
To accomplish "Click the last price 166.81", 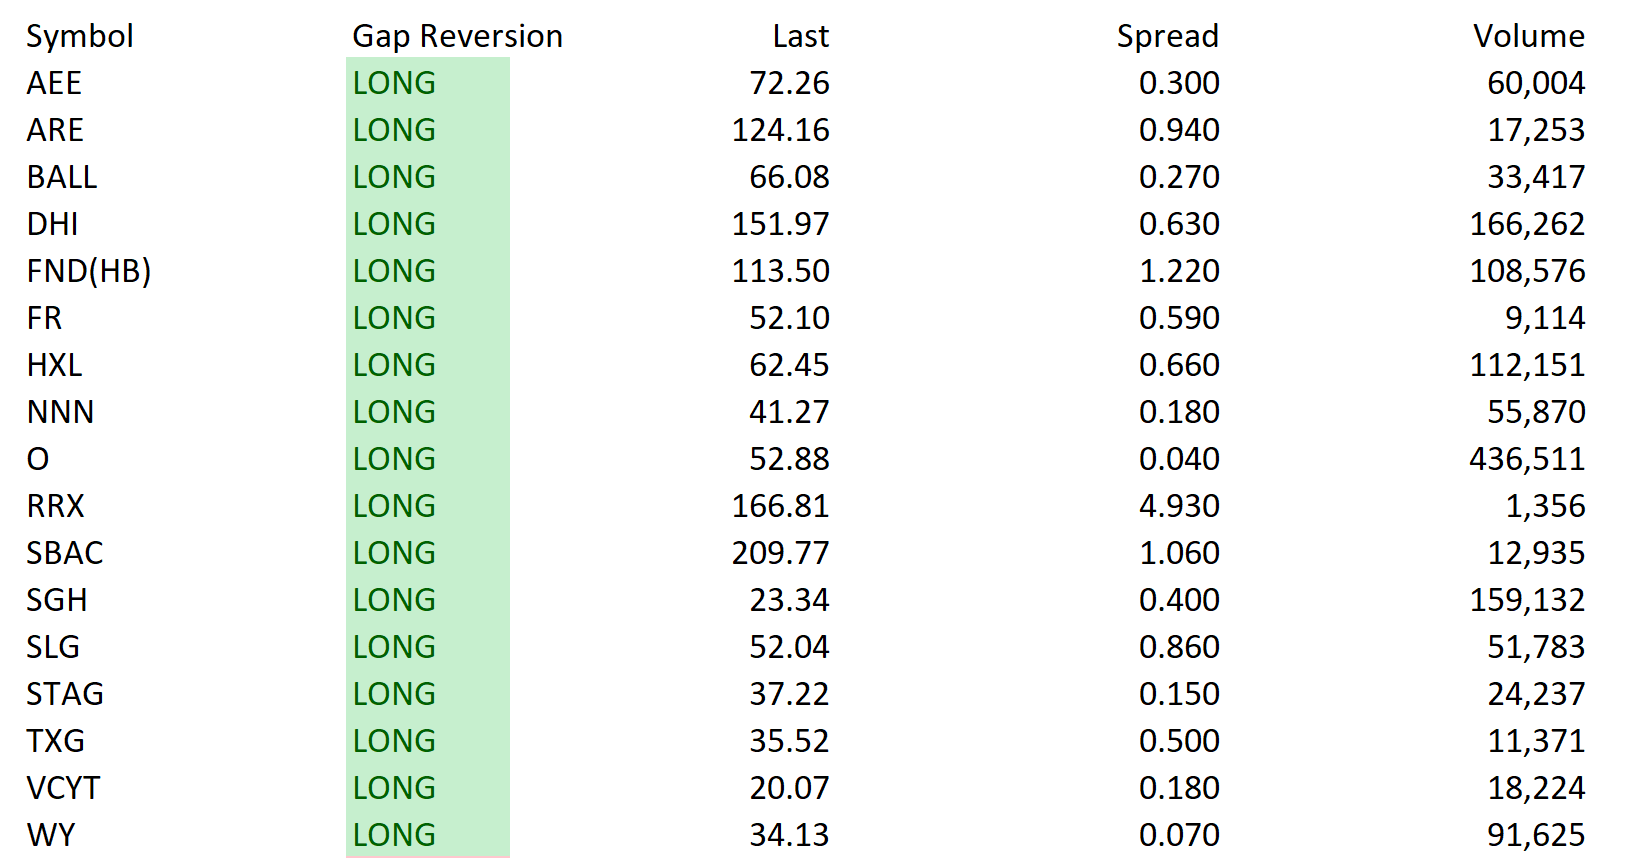I will point(780,506).
